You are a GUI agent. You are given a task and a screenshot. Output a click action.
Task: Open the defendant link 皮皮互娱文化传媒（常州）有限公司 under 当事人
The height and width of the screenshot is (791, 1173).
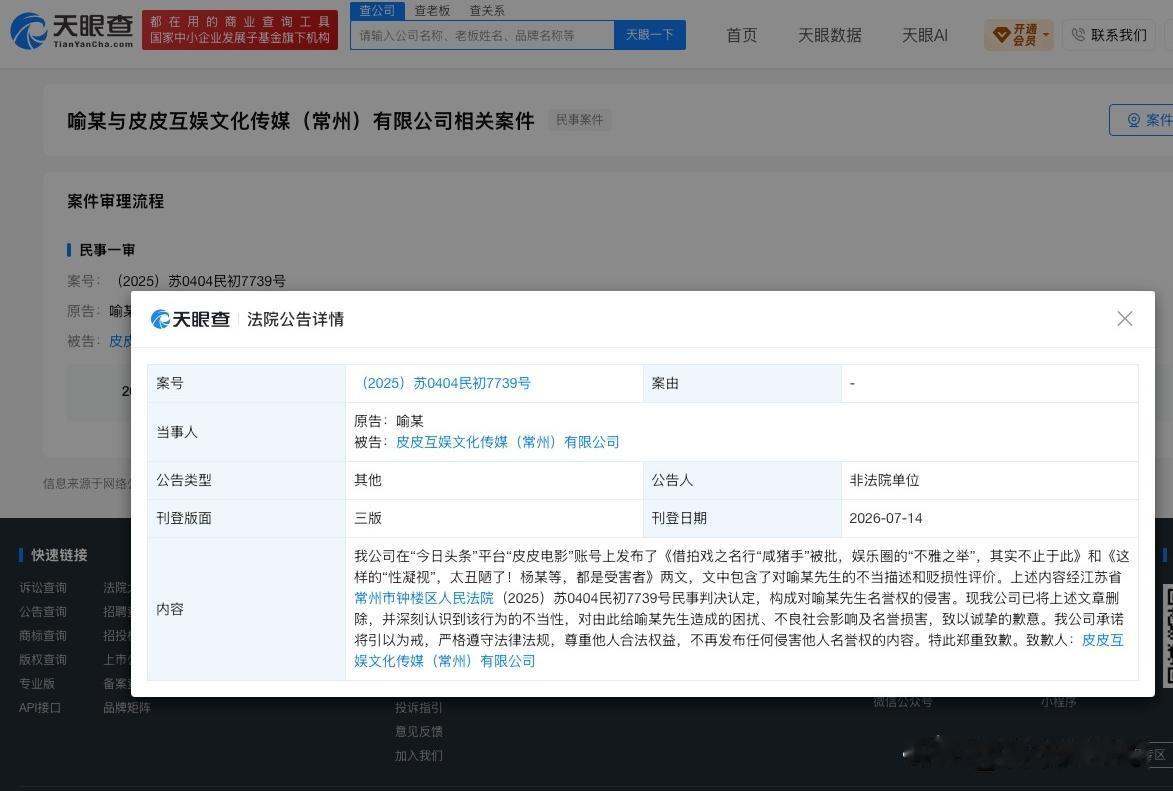507,442
